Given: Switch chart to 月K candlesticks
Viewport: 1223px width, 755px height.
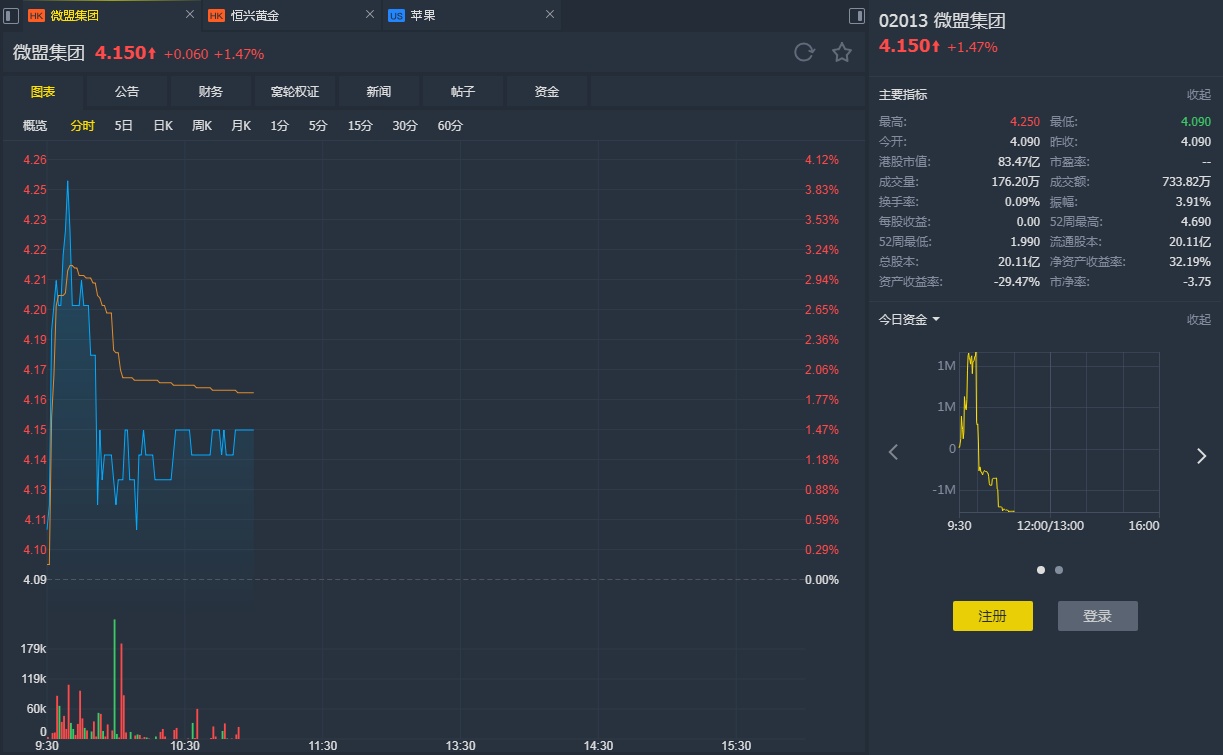Looking at the screenshot, I should (x=241, y=126).
